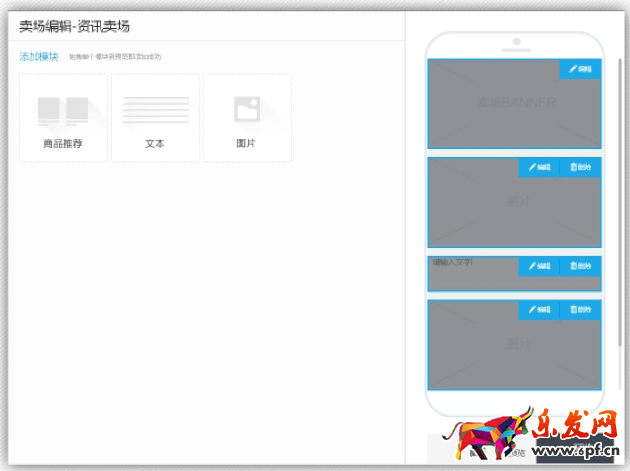Screen dimensions: 630x471
Task: Click the 卖场编辑-资讯卖场 page title
Action: 75,26
